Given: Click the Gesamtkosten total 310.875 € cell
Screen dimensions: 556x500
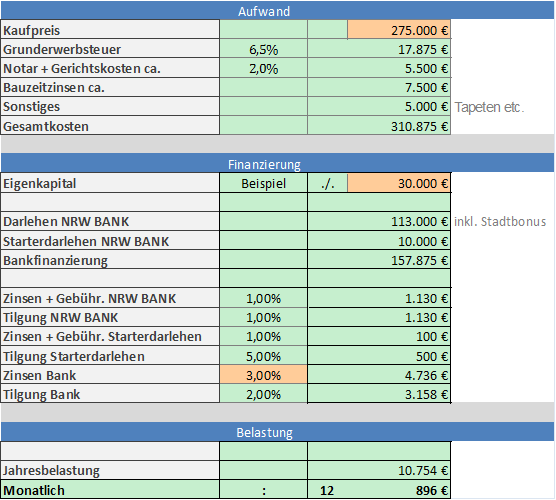Looking at the screenshot, I should pos(379,126).
